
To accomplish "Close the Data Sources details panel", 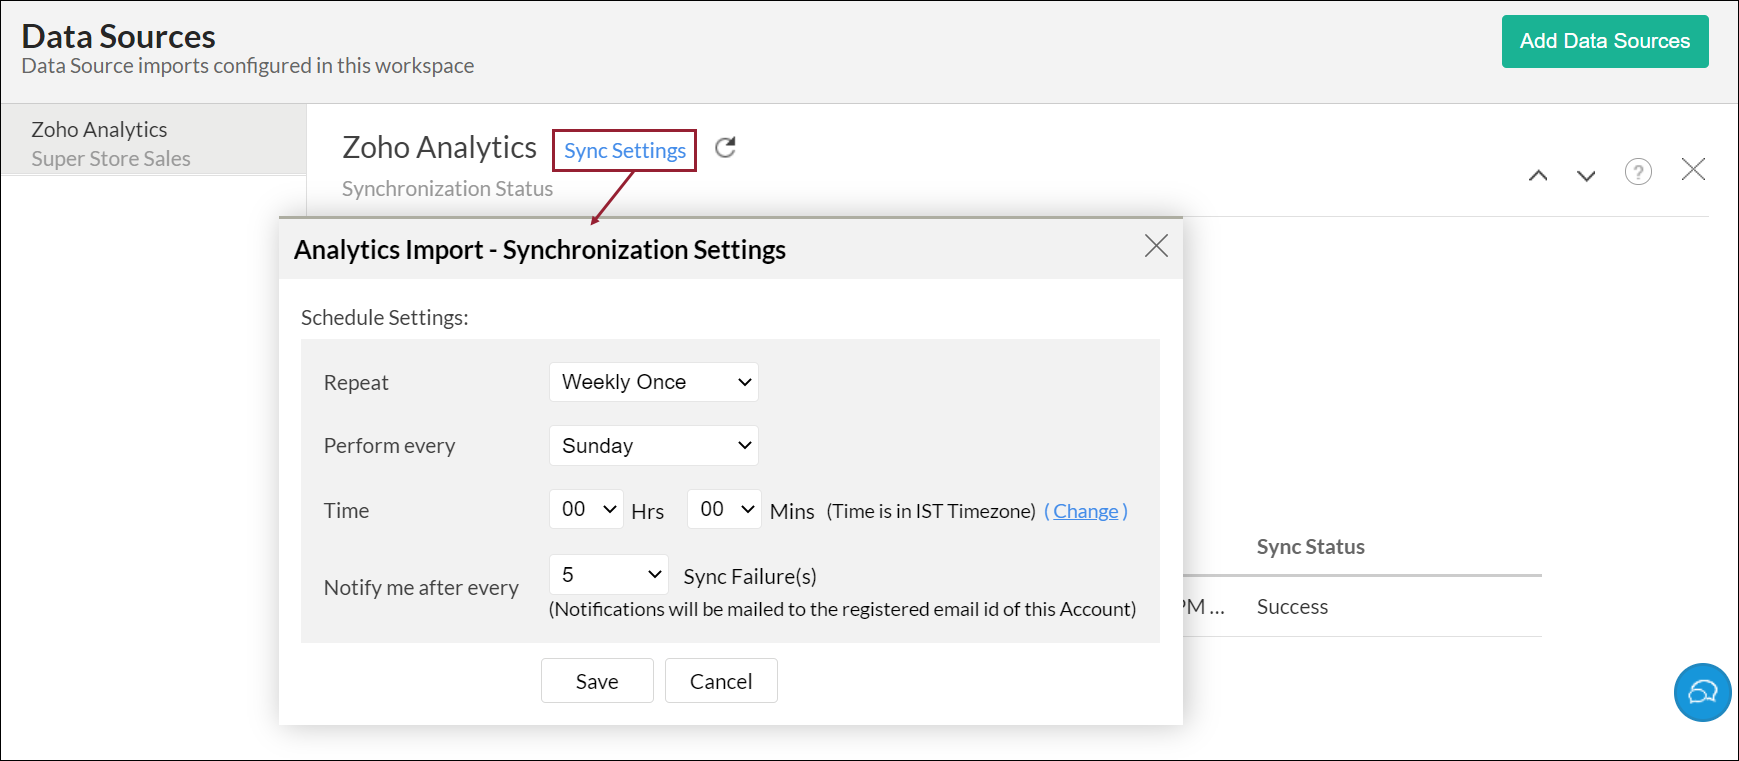I will (1693, 169).
